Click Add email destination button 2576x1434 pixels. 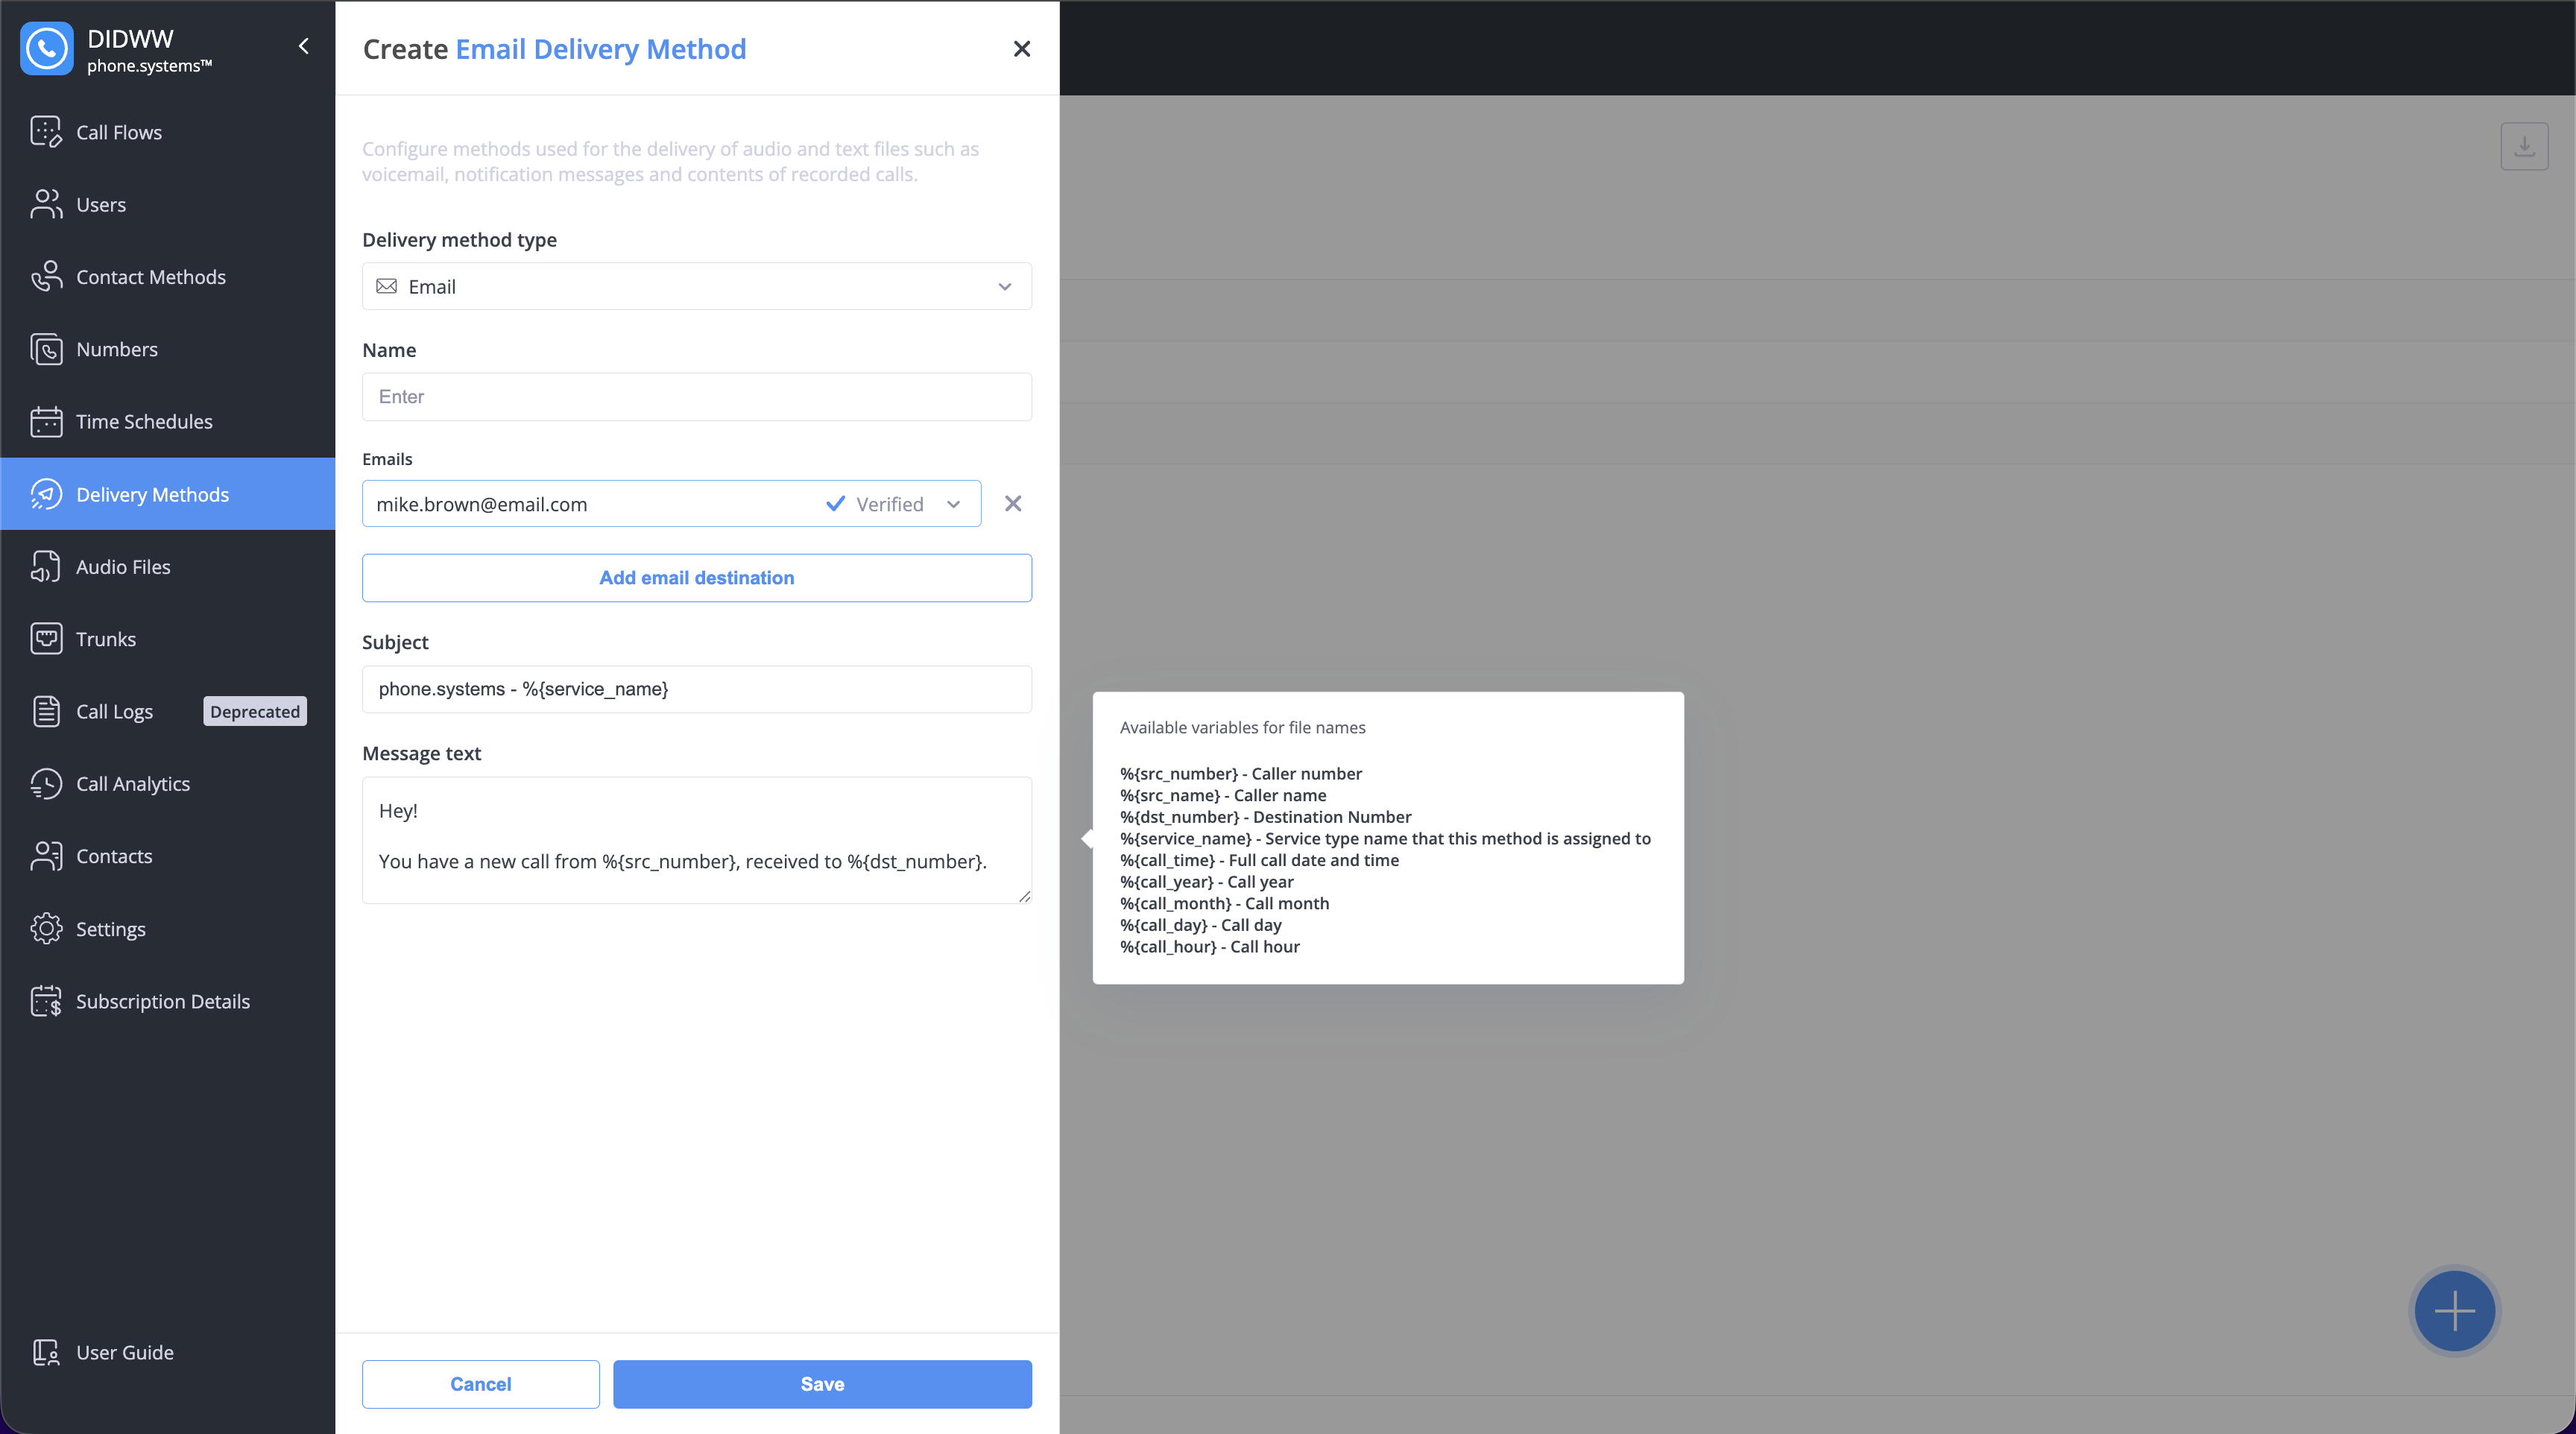tap(696, 578)
